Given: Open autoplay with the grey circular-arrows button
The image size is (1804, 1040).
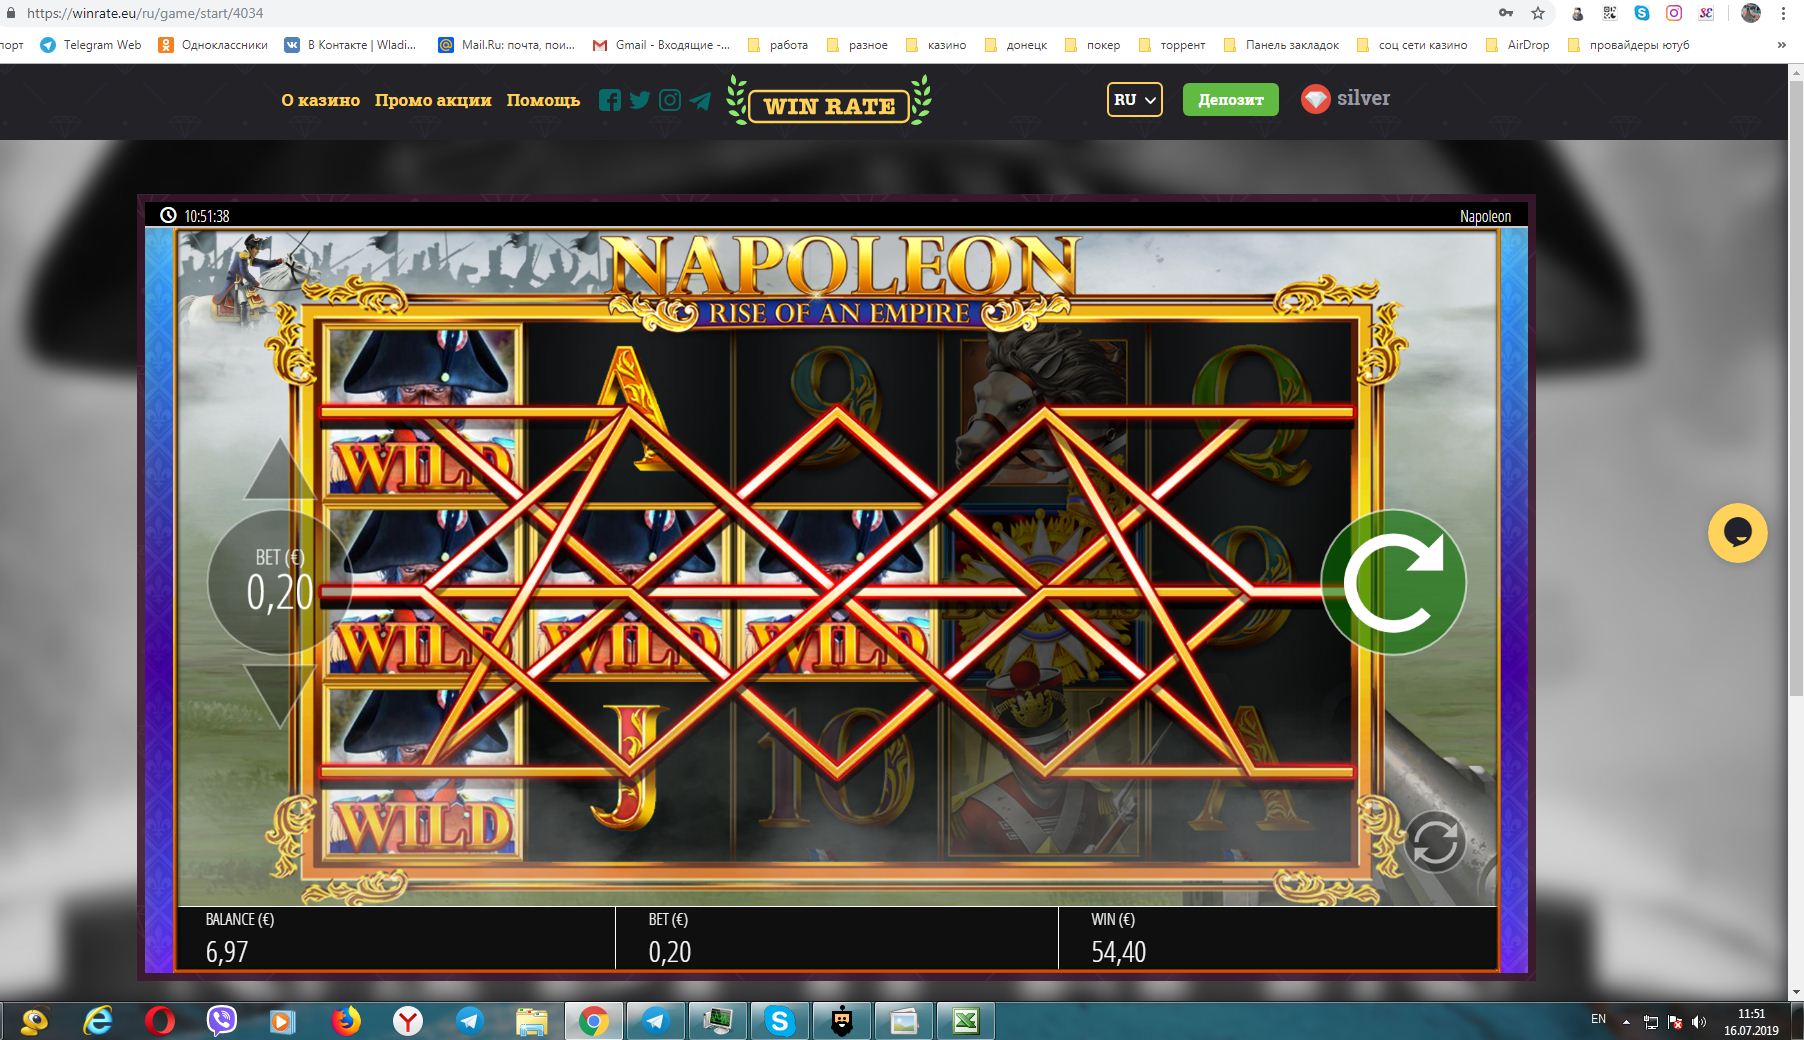Looking at the screenshot, I should coord(1434,841).
